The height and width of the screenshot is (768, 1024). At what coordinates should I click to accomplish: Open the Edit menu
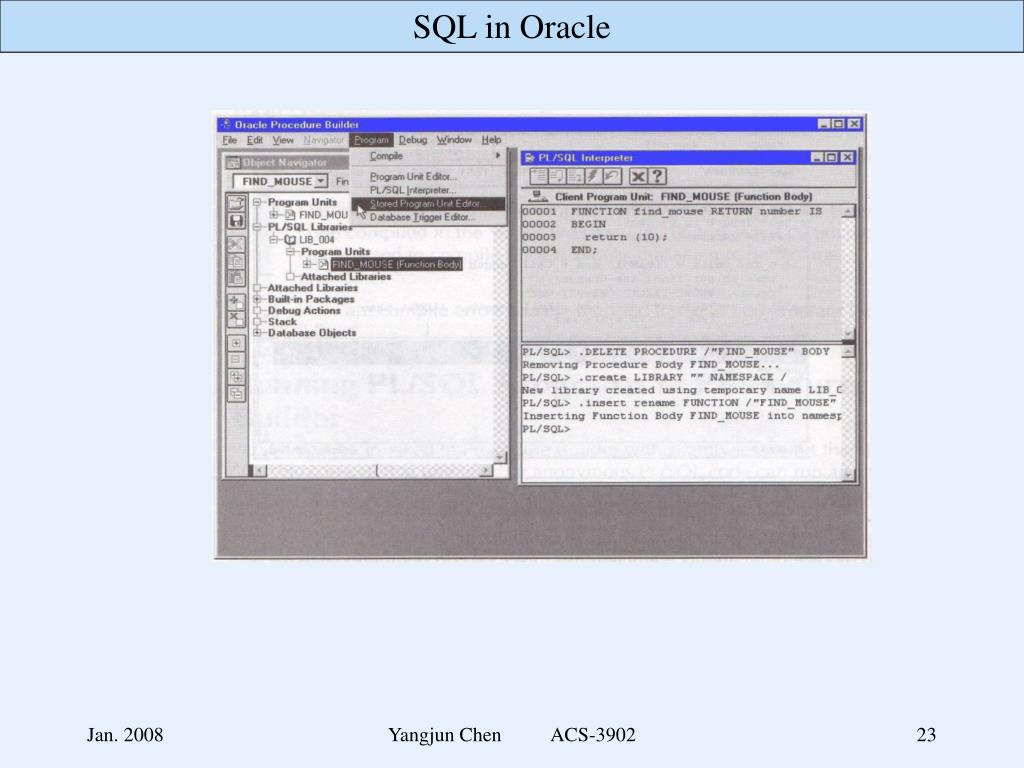pyautogui.click(x=254, y=140)
